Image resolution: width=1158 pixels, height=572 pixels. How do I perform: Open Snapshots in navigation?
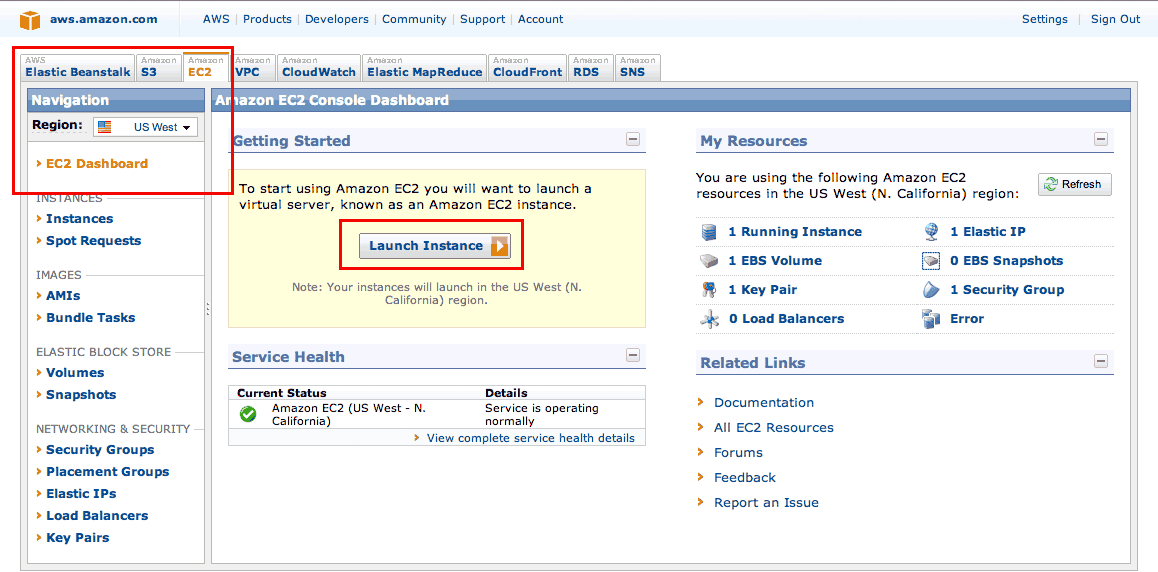click(x=81, y=395)
